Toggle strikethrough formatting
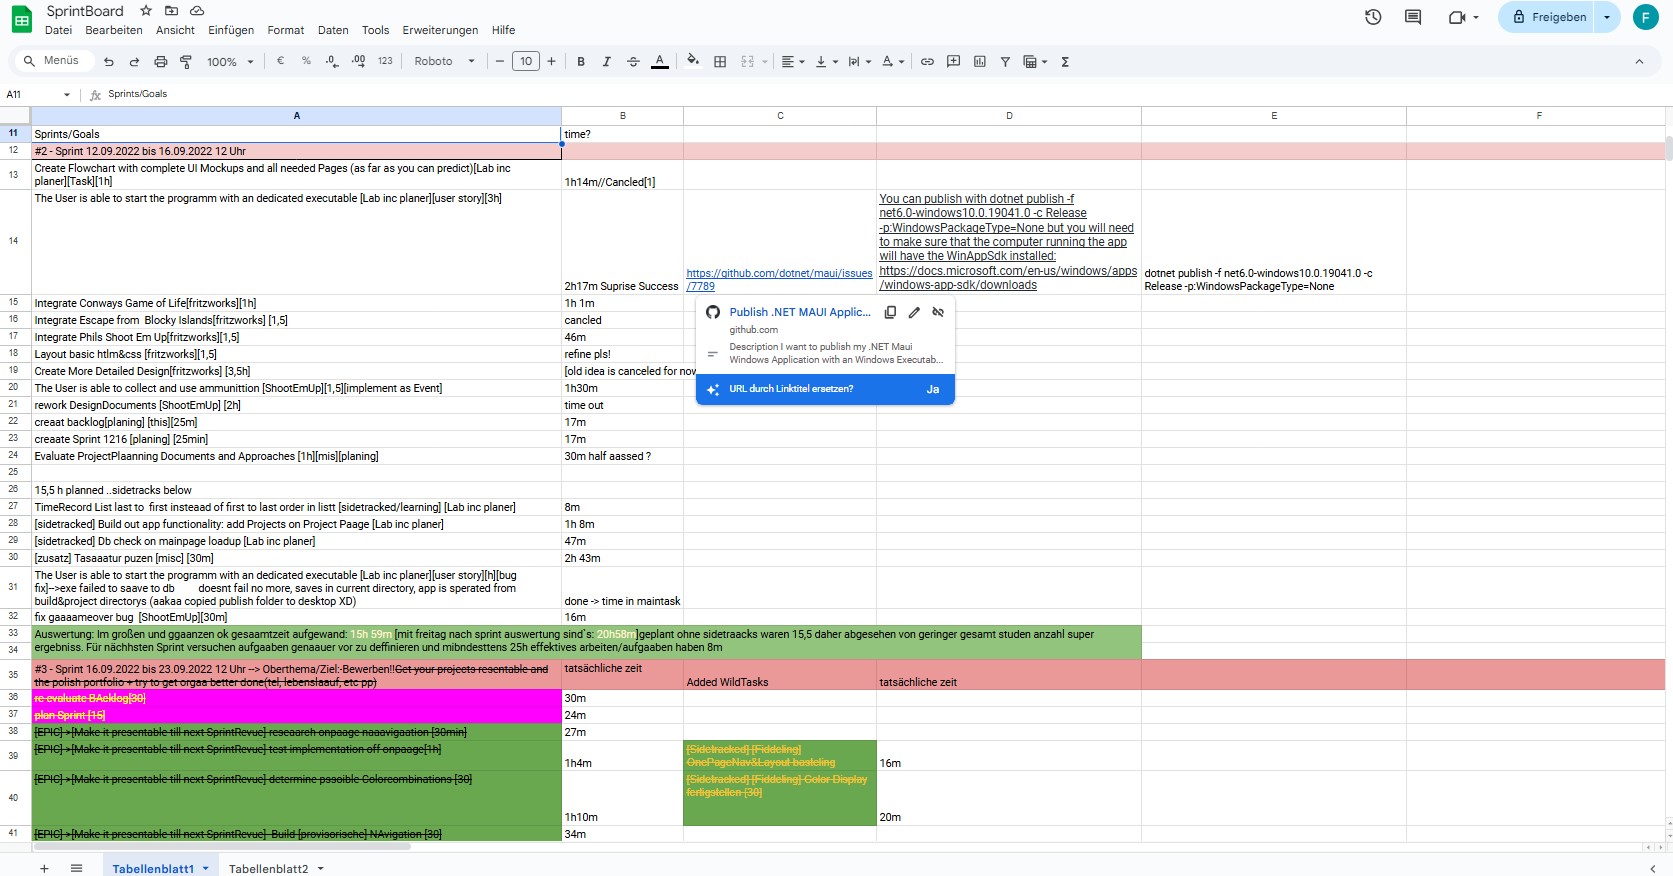Viewport: 1673px width, 876px height. click(x=633, y=61)
